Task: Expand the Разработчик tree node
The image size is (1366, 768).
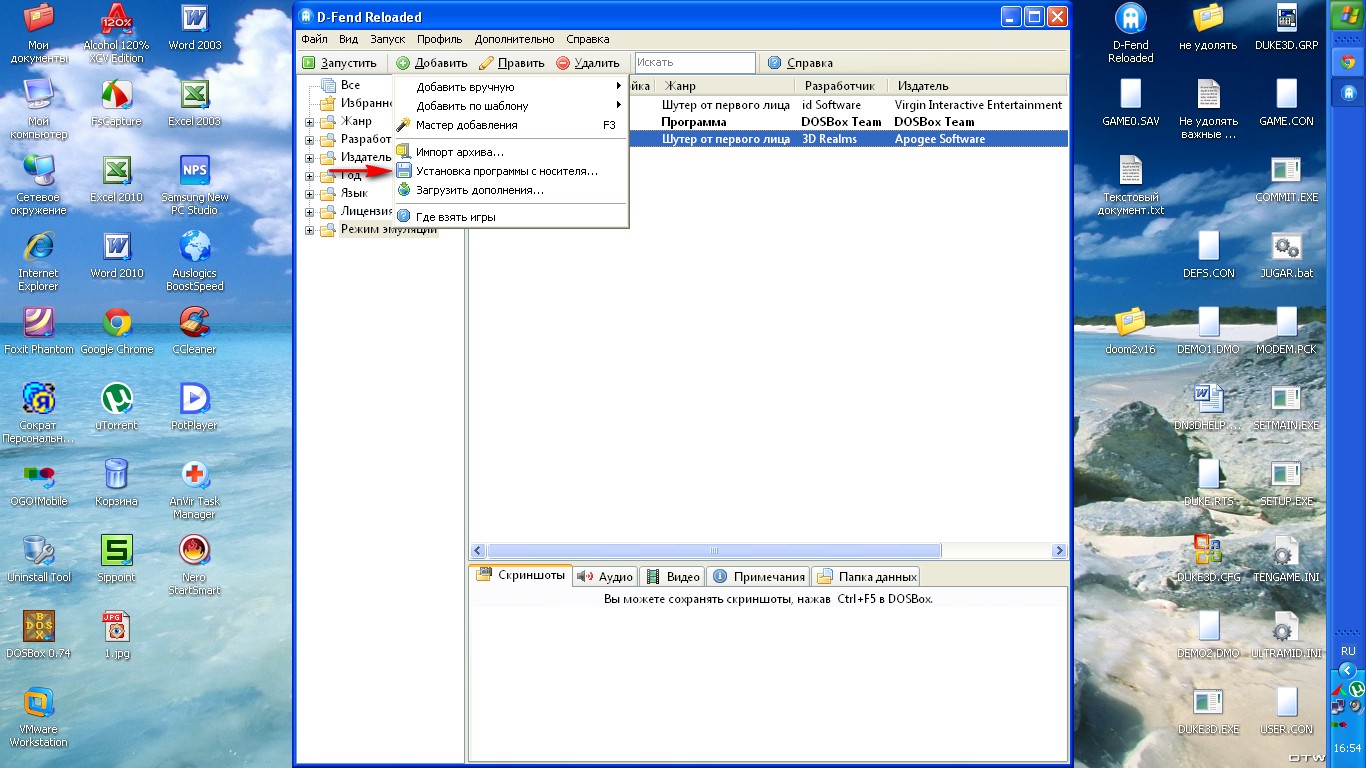Action: point(310,140)
